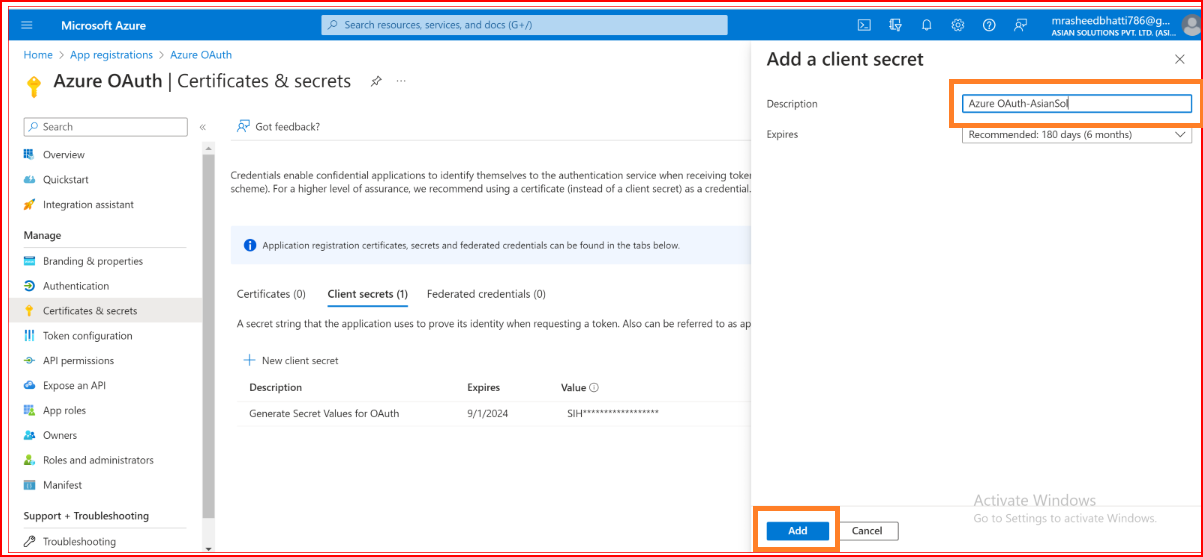Click the Add button
1203x557 pixels.
(798, 531)
